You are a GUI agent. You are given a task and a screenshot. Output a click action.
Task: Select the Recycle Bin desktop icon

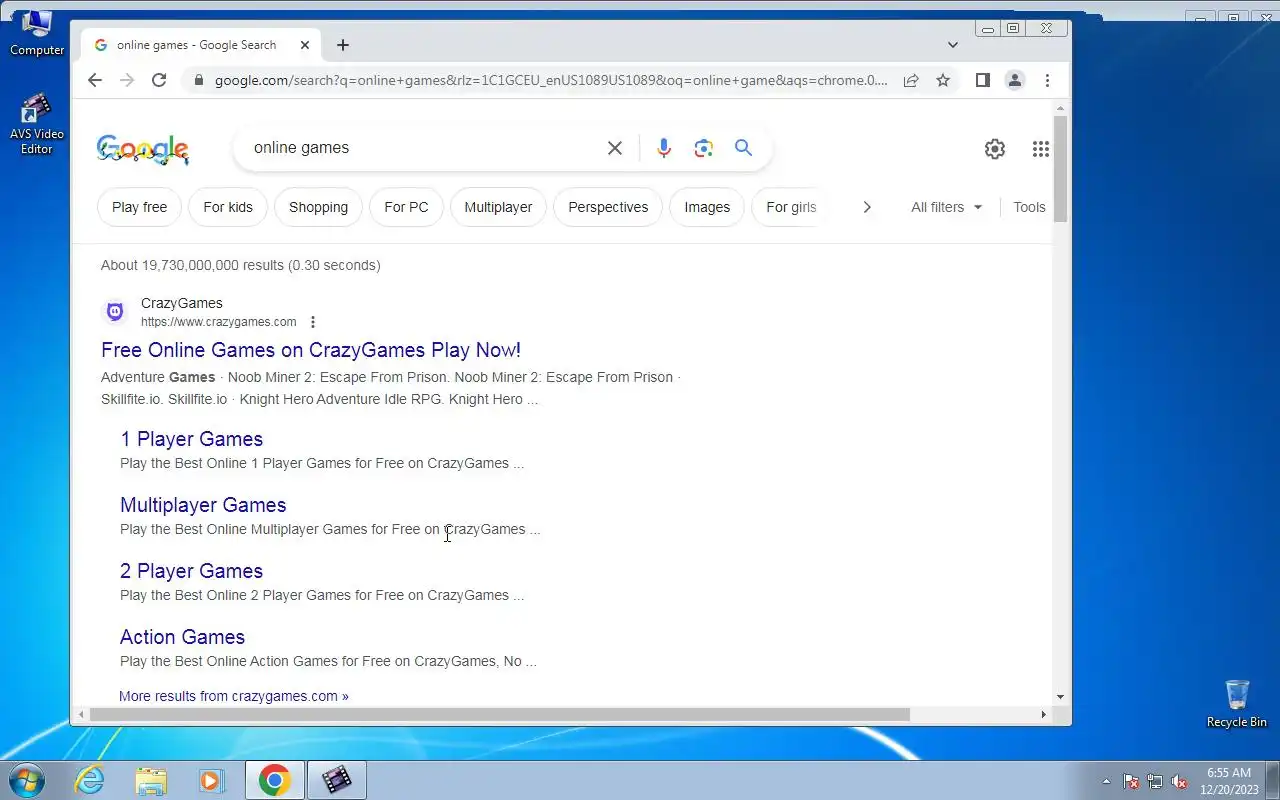pos(1237,704)
